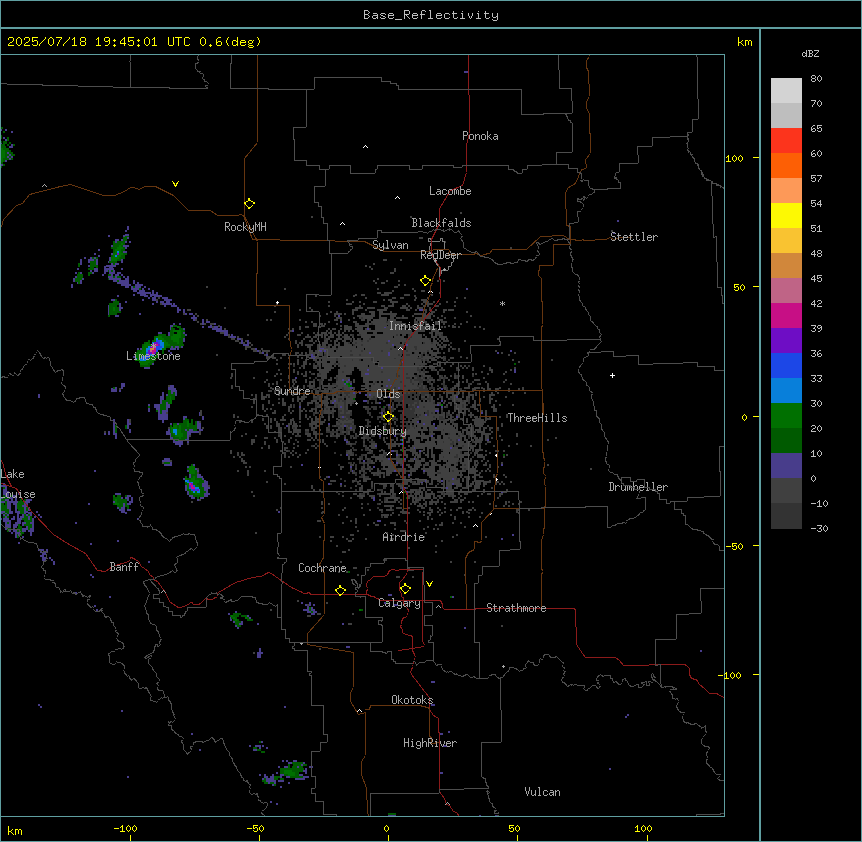
Task: Select the yellow diamond marker between Olds and Didsbury
Action: 389,417
